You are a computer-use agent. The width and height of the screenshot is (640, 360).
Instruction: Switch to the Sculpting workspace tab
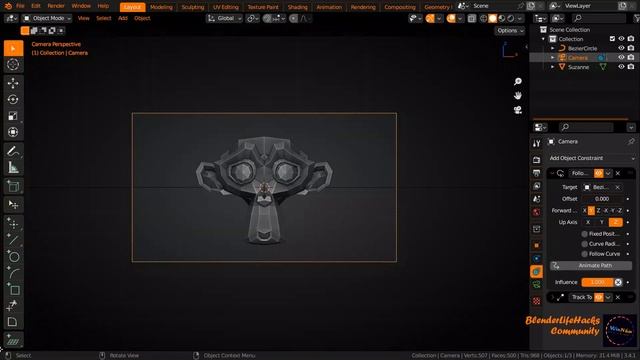[193, 7]
